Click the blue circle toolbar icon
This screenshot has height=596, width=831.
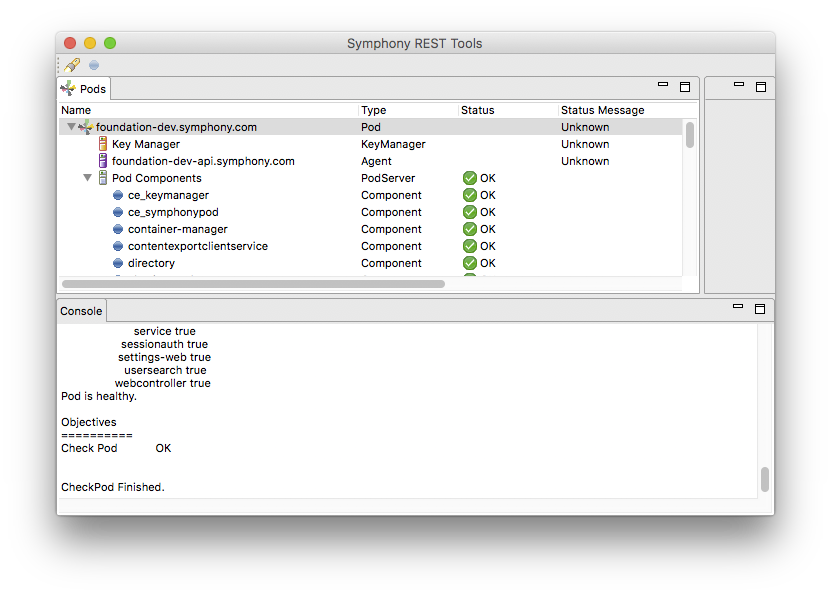point(94,65)
